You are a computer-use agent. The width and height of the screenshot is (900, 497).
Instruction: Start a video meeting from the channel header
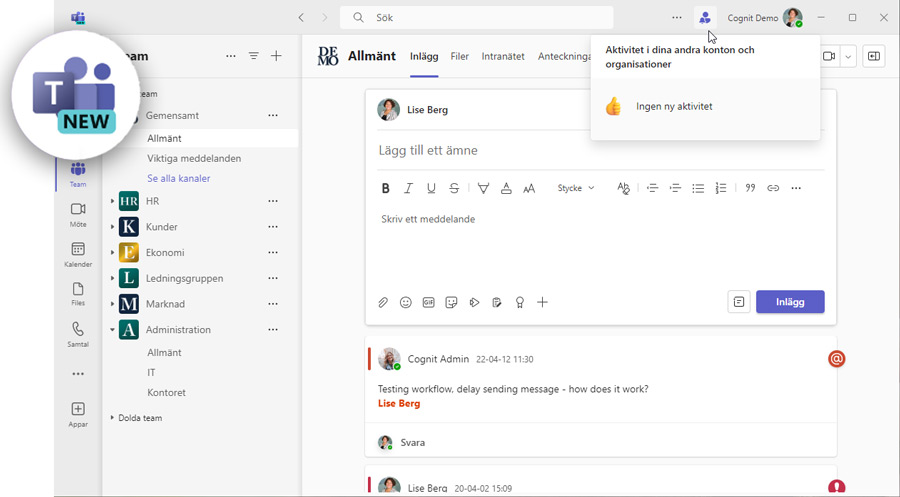pyautogui.click(x=829, y=57)
